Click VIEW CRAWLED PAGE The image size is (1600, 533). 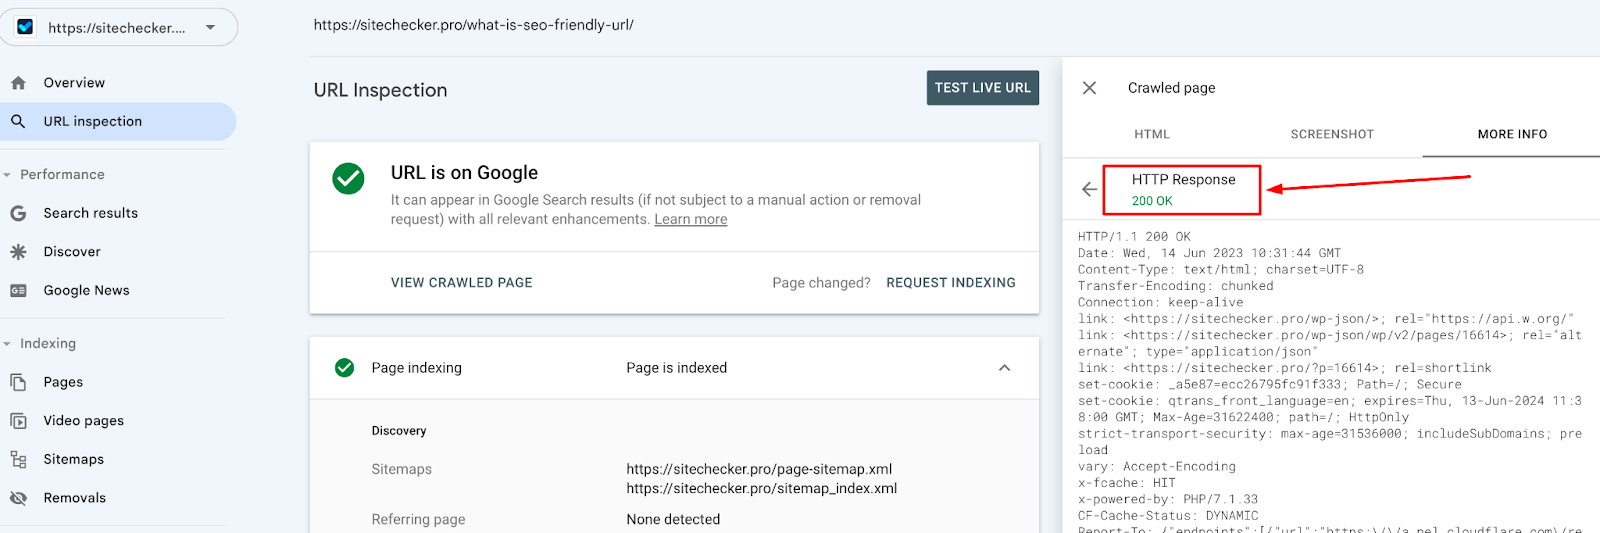coord(462,283)
